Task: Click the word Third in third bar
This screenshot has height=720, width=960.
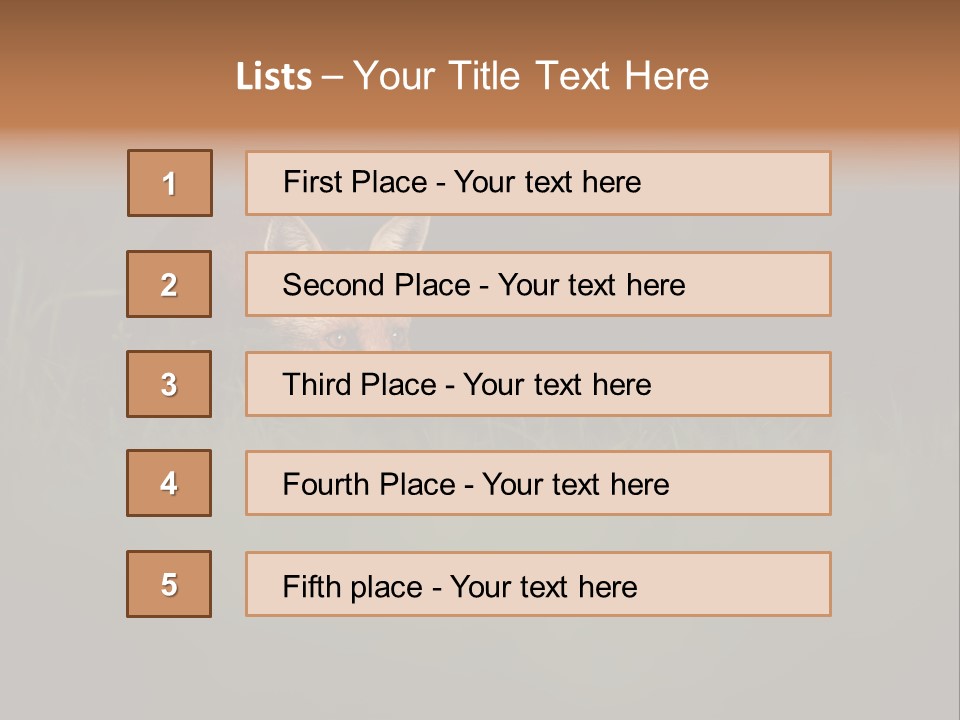Action: coord(314,385)
